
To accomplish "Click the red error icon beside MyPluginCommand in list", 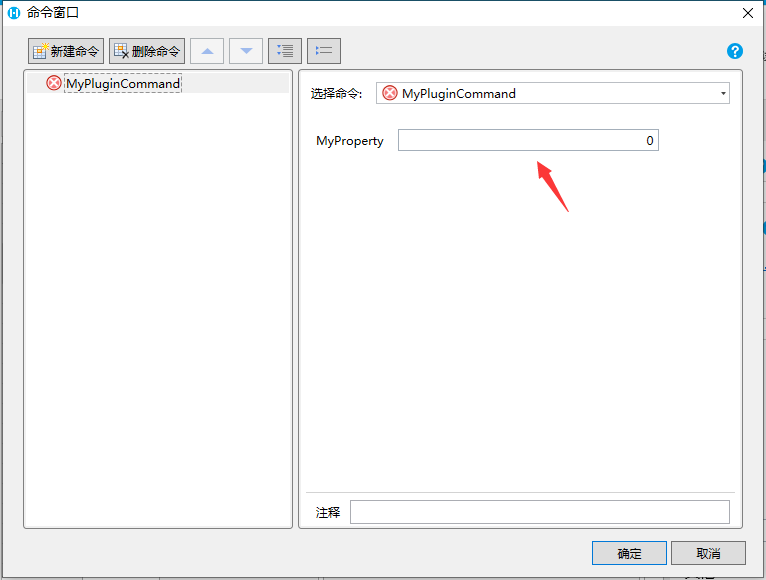I will click(x=54, y=83).
